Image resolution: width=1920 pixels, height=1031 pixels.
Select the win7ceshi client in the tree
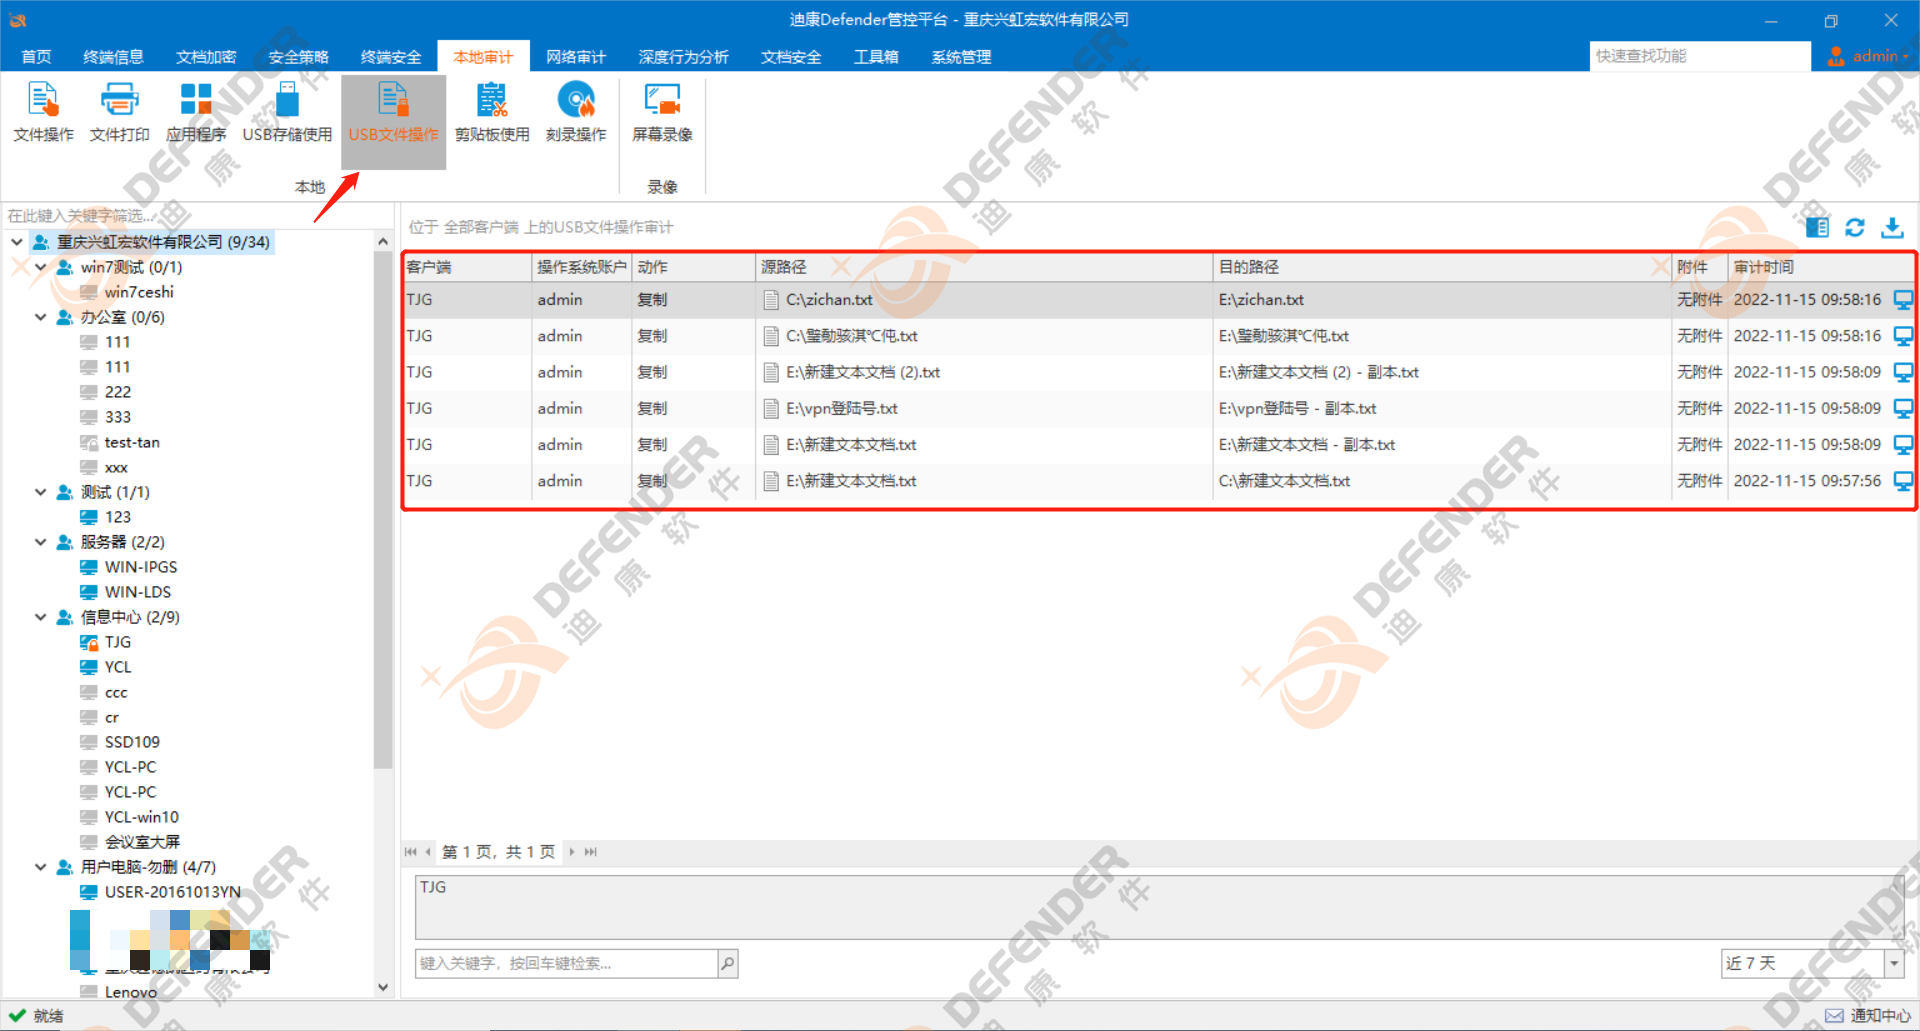point(127,292)
